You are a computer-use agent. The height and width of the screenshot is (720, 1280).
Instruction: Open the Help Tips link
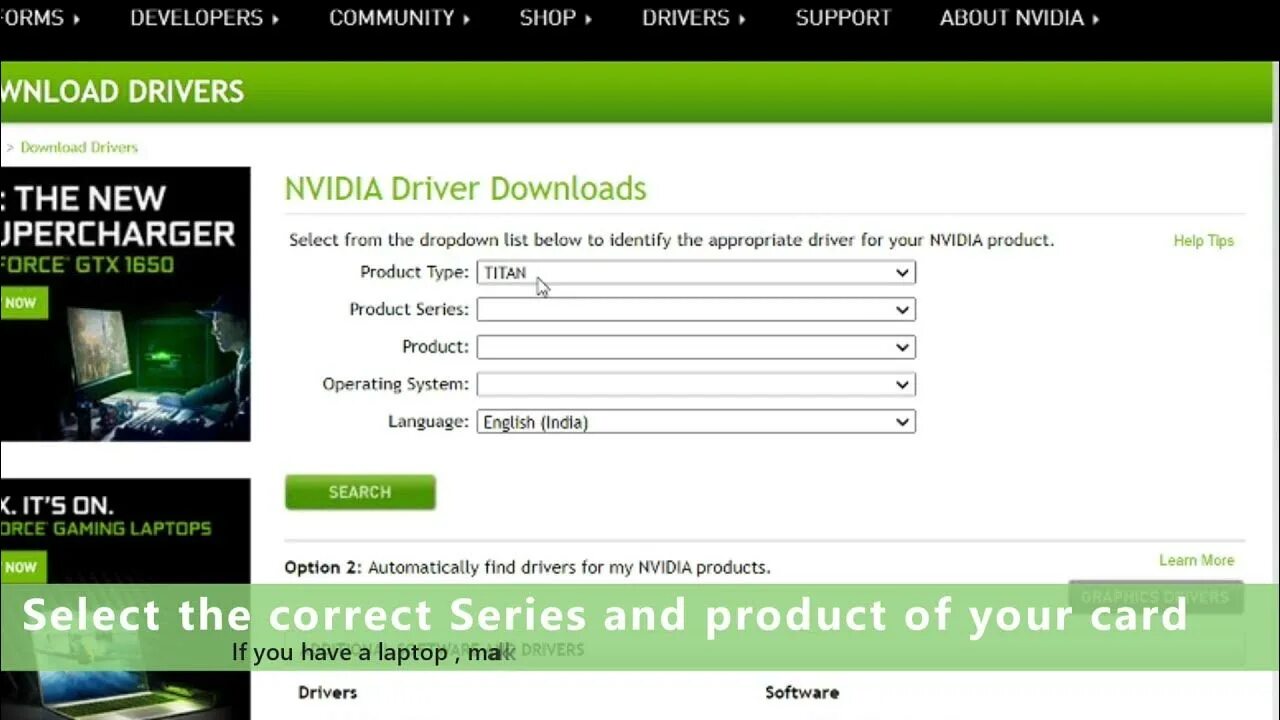(1203, 240)
